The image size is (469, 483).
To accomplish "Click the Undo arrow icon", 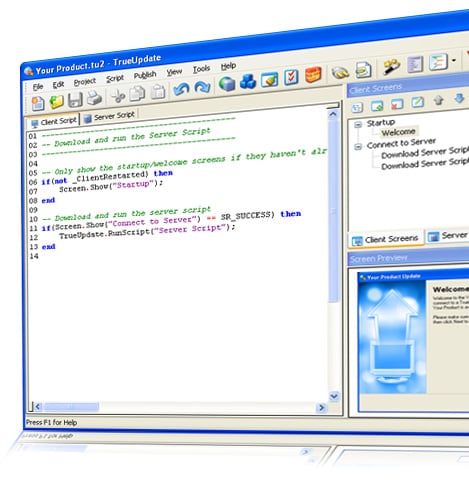I will [181, 89].
